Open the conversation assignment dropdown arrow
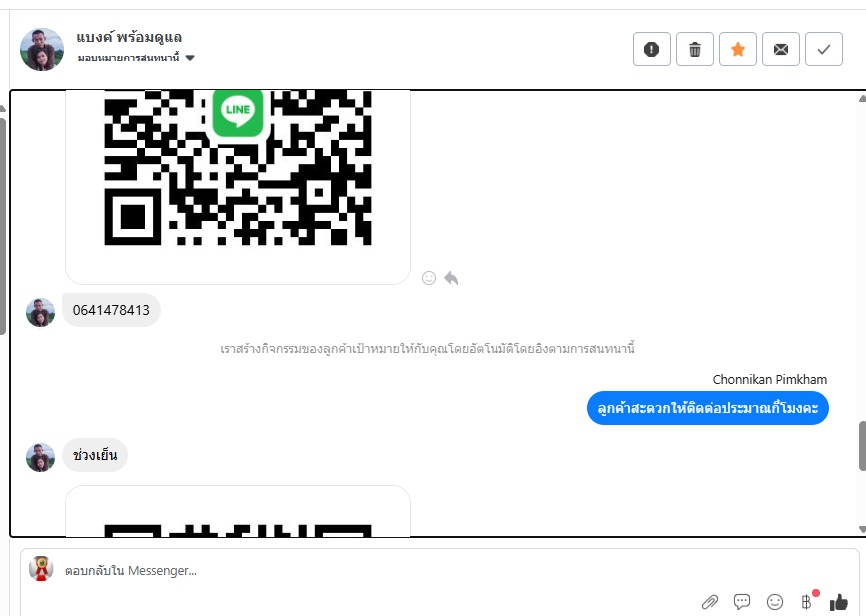866x616 pixels. pyautogui.click(x=190, y=58)
